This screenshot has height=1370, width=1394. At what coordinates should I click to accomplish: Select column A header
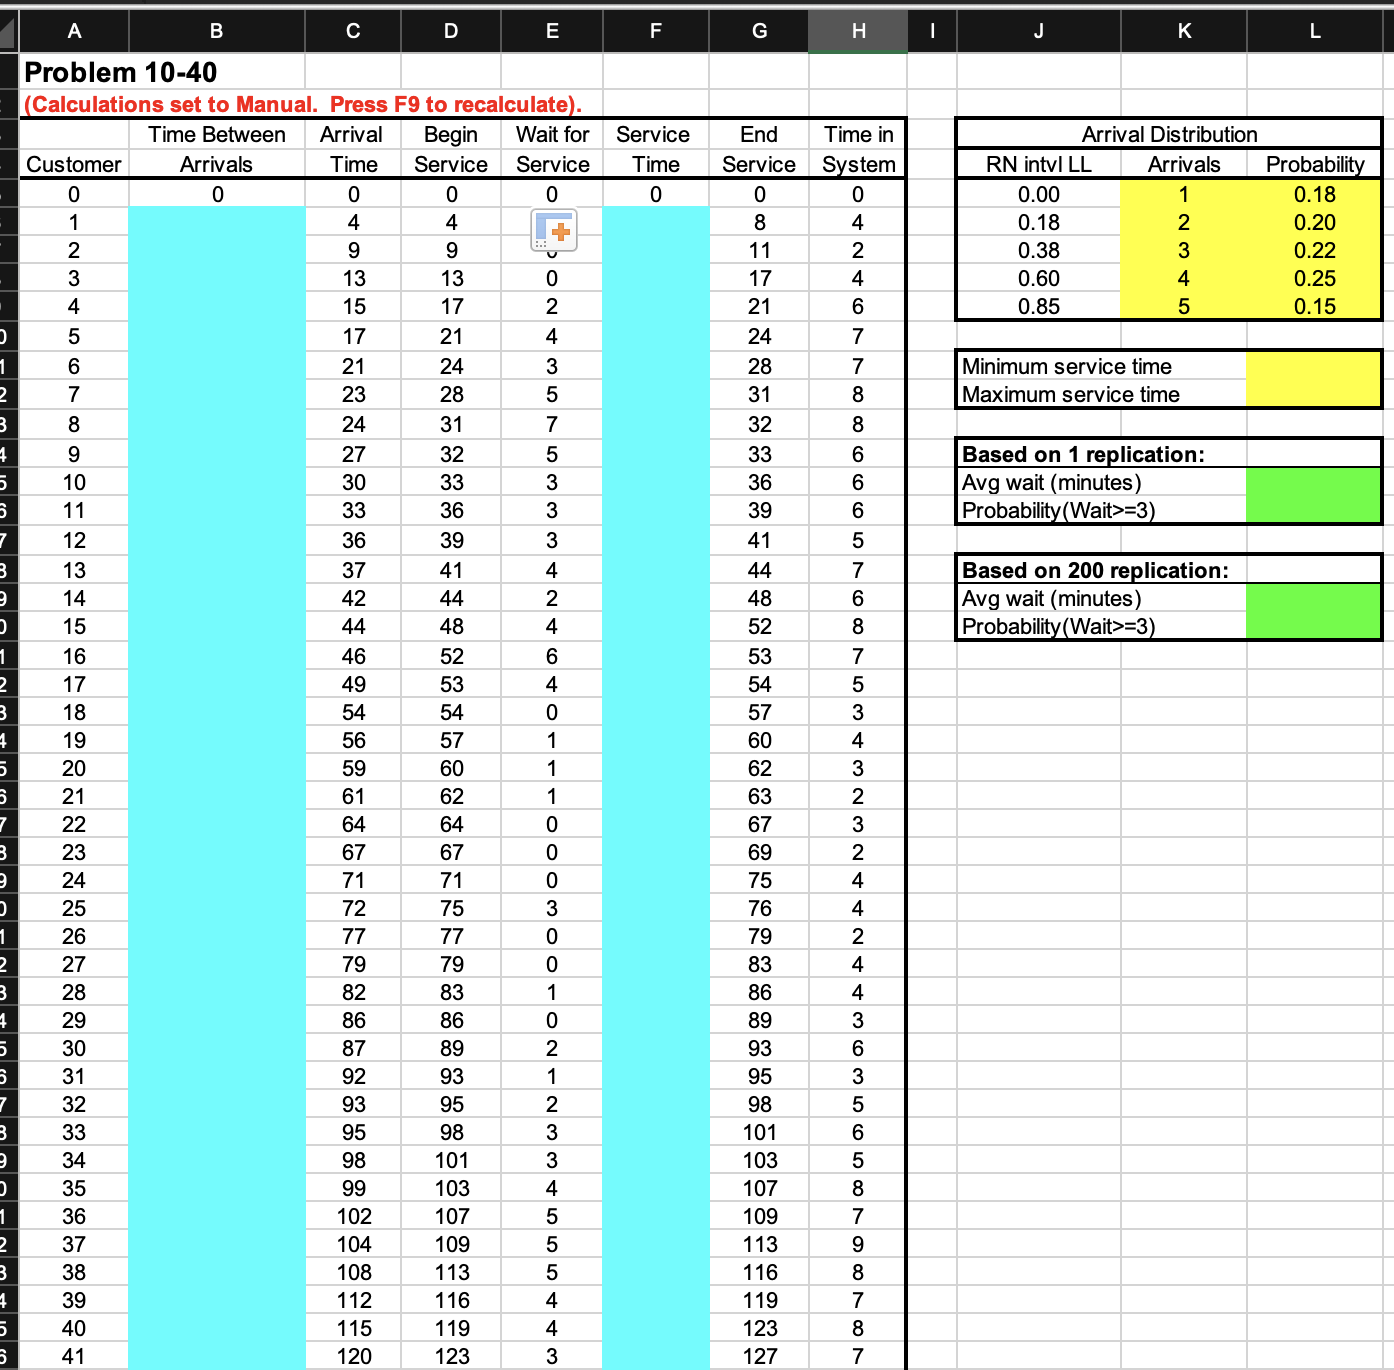(74, 31)
